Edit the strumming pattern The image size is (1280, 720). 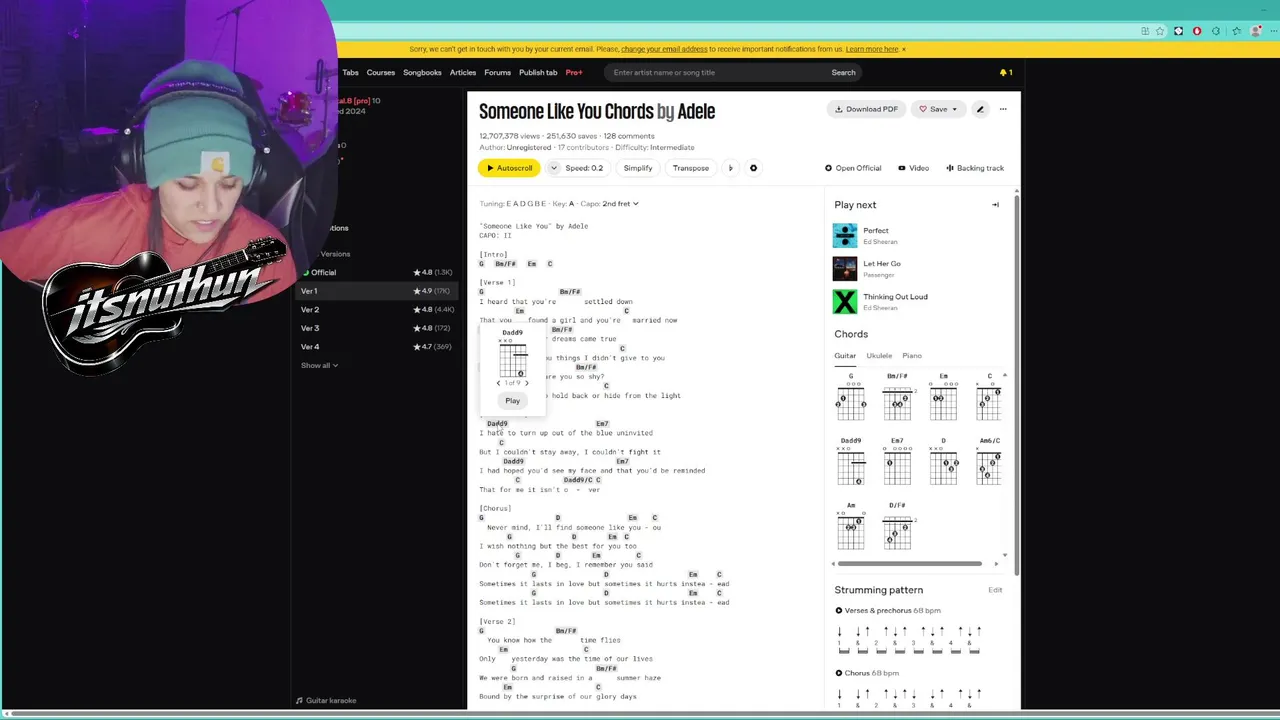[995, 590]
